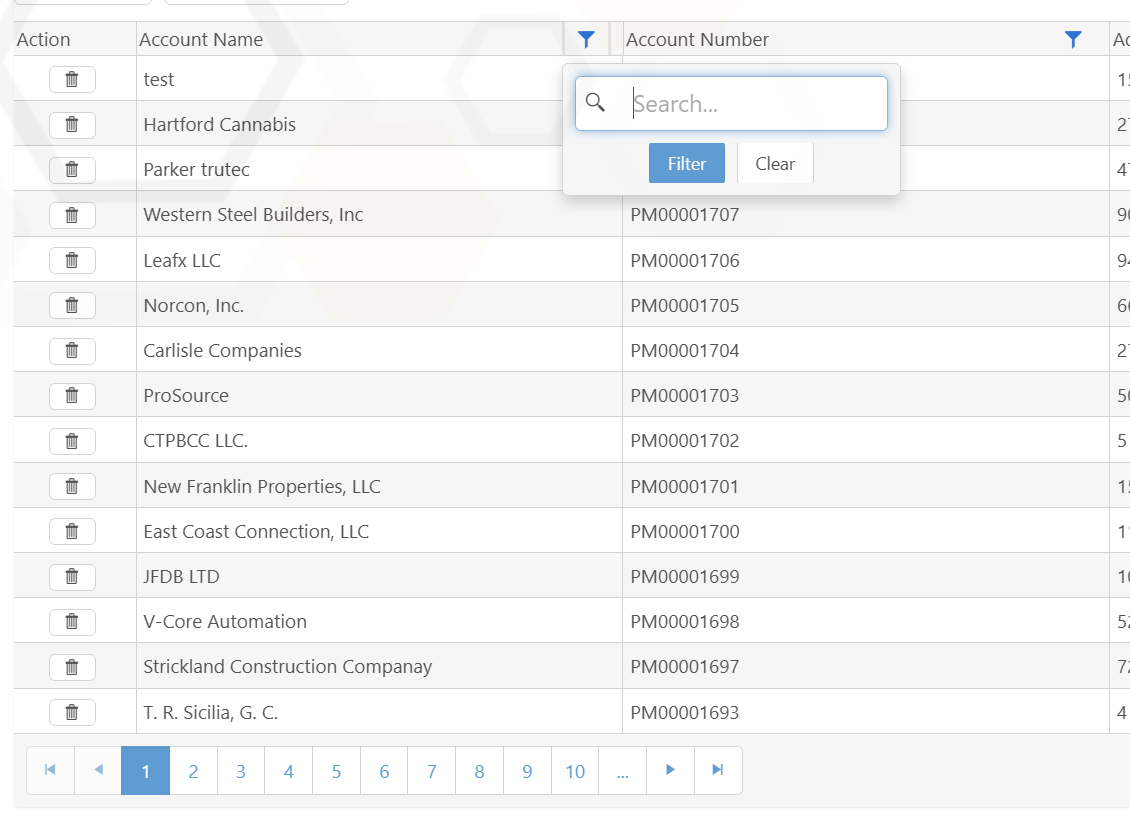Open the Account Number filter funnel

coord(1073,40)
